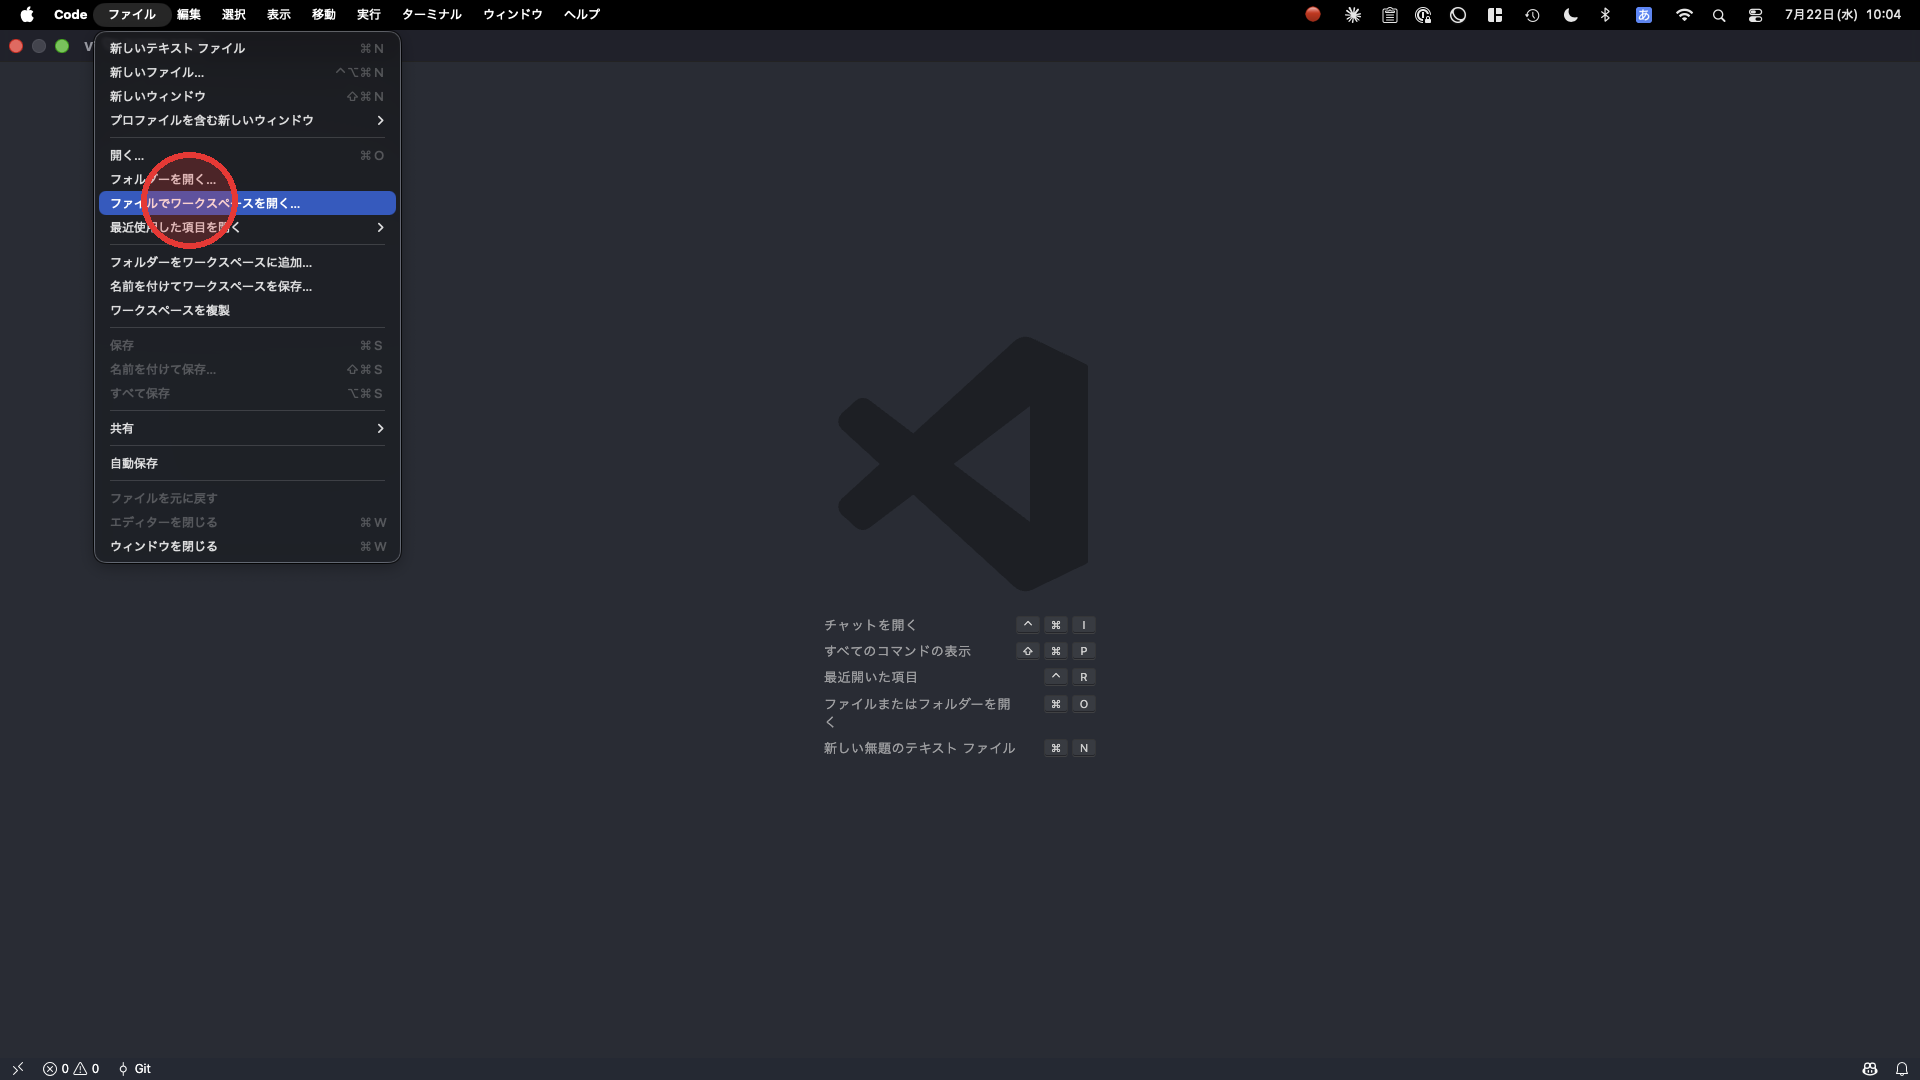Image resolution: width=1920 pixels, height=1080 pixels.
Task: Expand 最近使用した項目を開く submenu
Action: (247, 227)
